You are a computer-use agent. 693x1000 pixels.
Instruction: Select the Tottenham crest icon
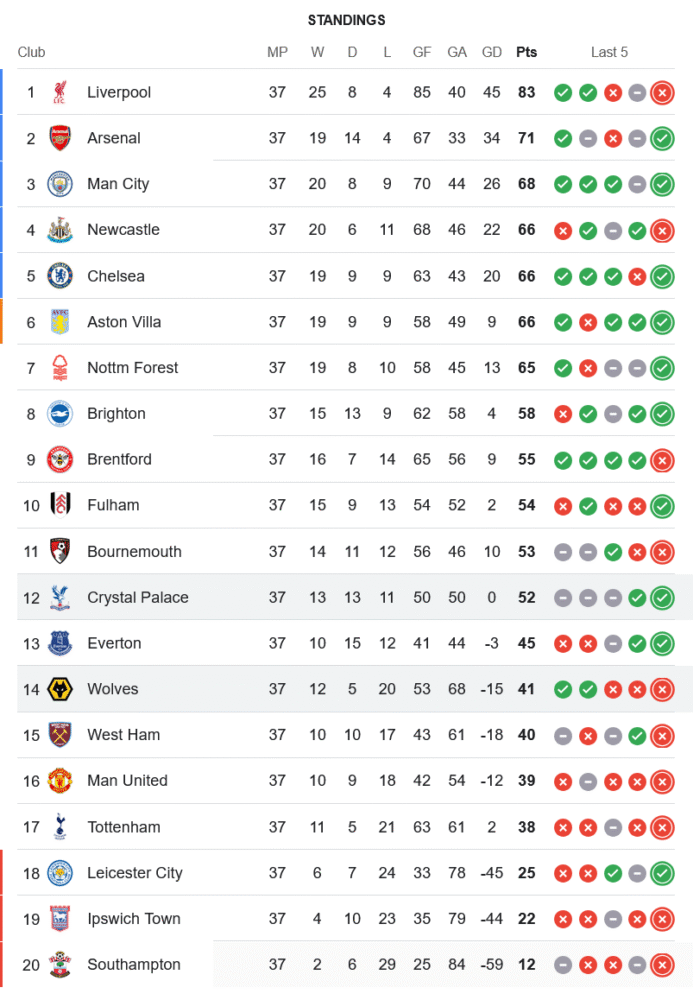coord(60,827)
